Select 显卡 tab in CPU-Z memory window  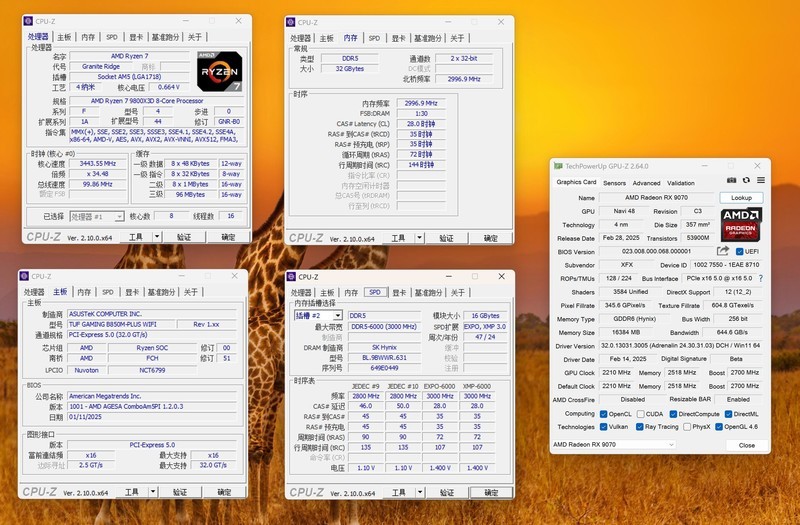[x=398, y=38]
